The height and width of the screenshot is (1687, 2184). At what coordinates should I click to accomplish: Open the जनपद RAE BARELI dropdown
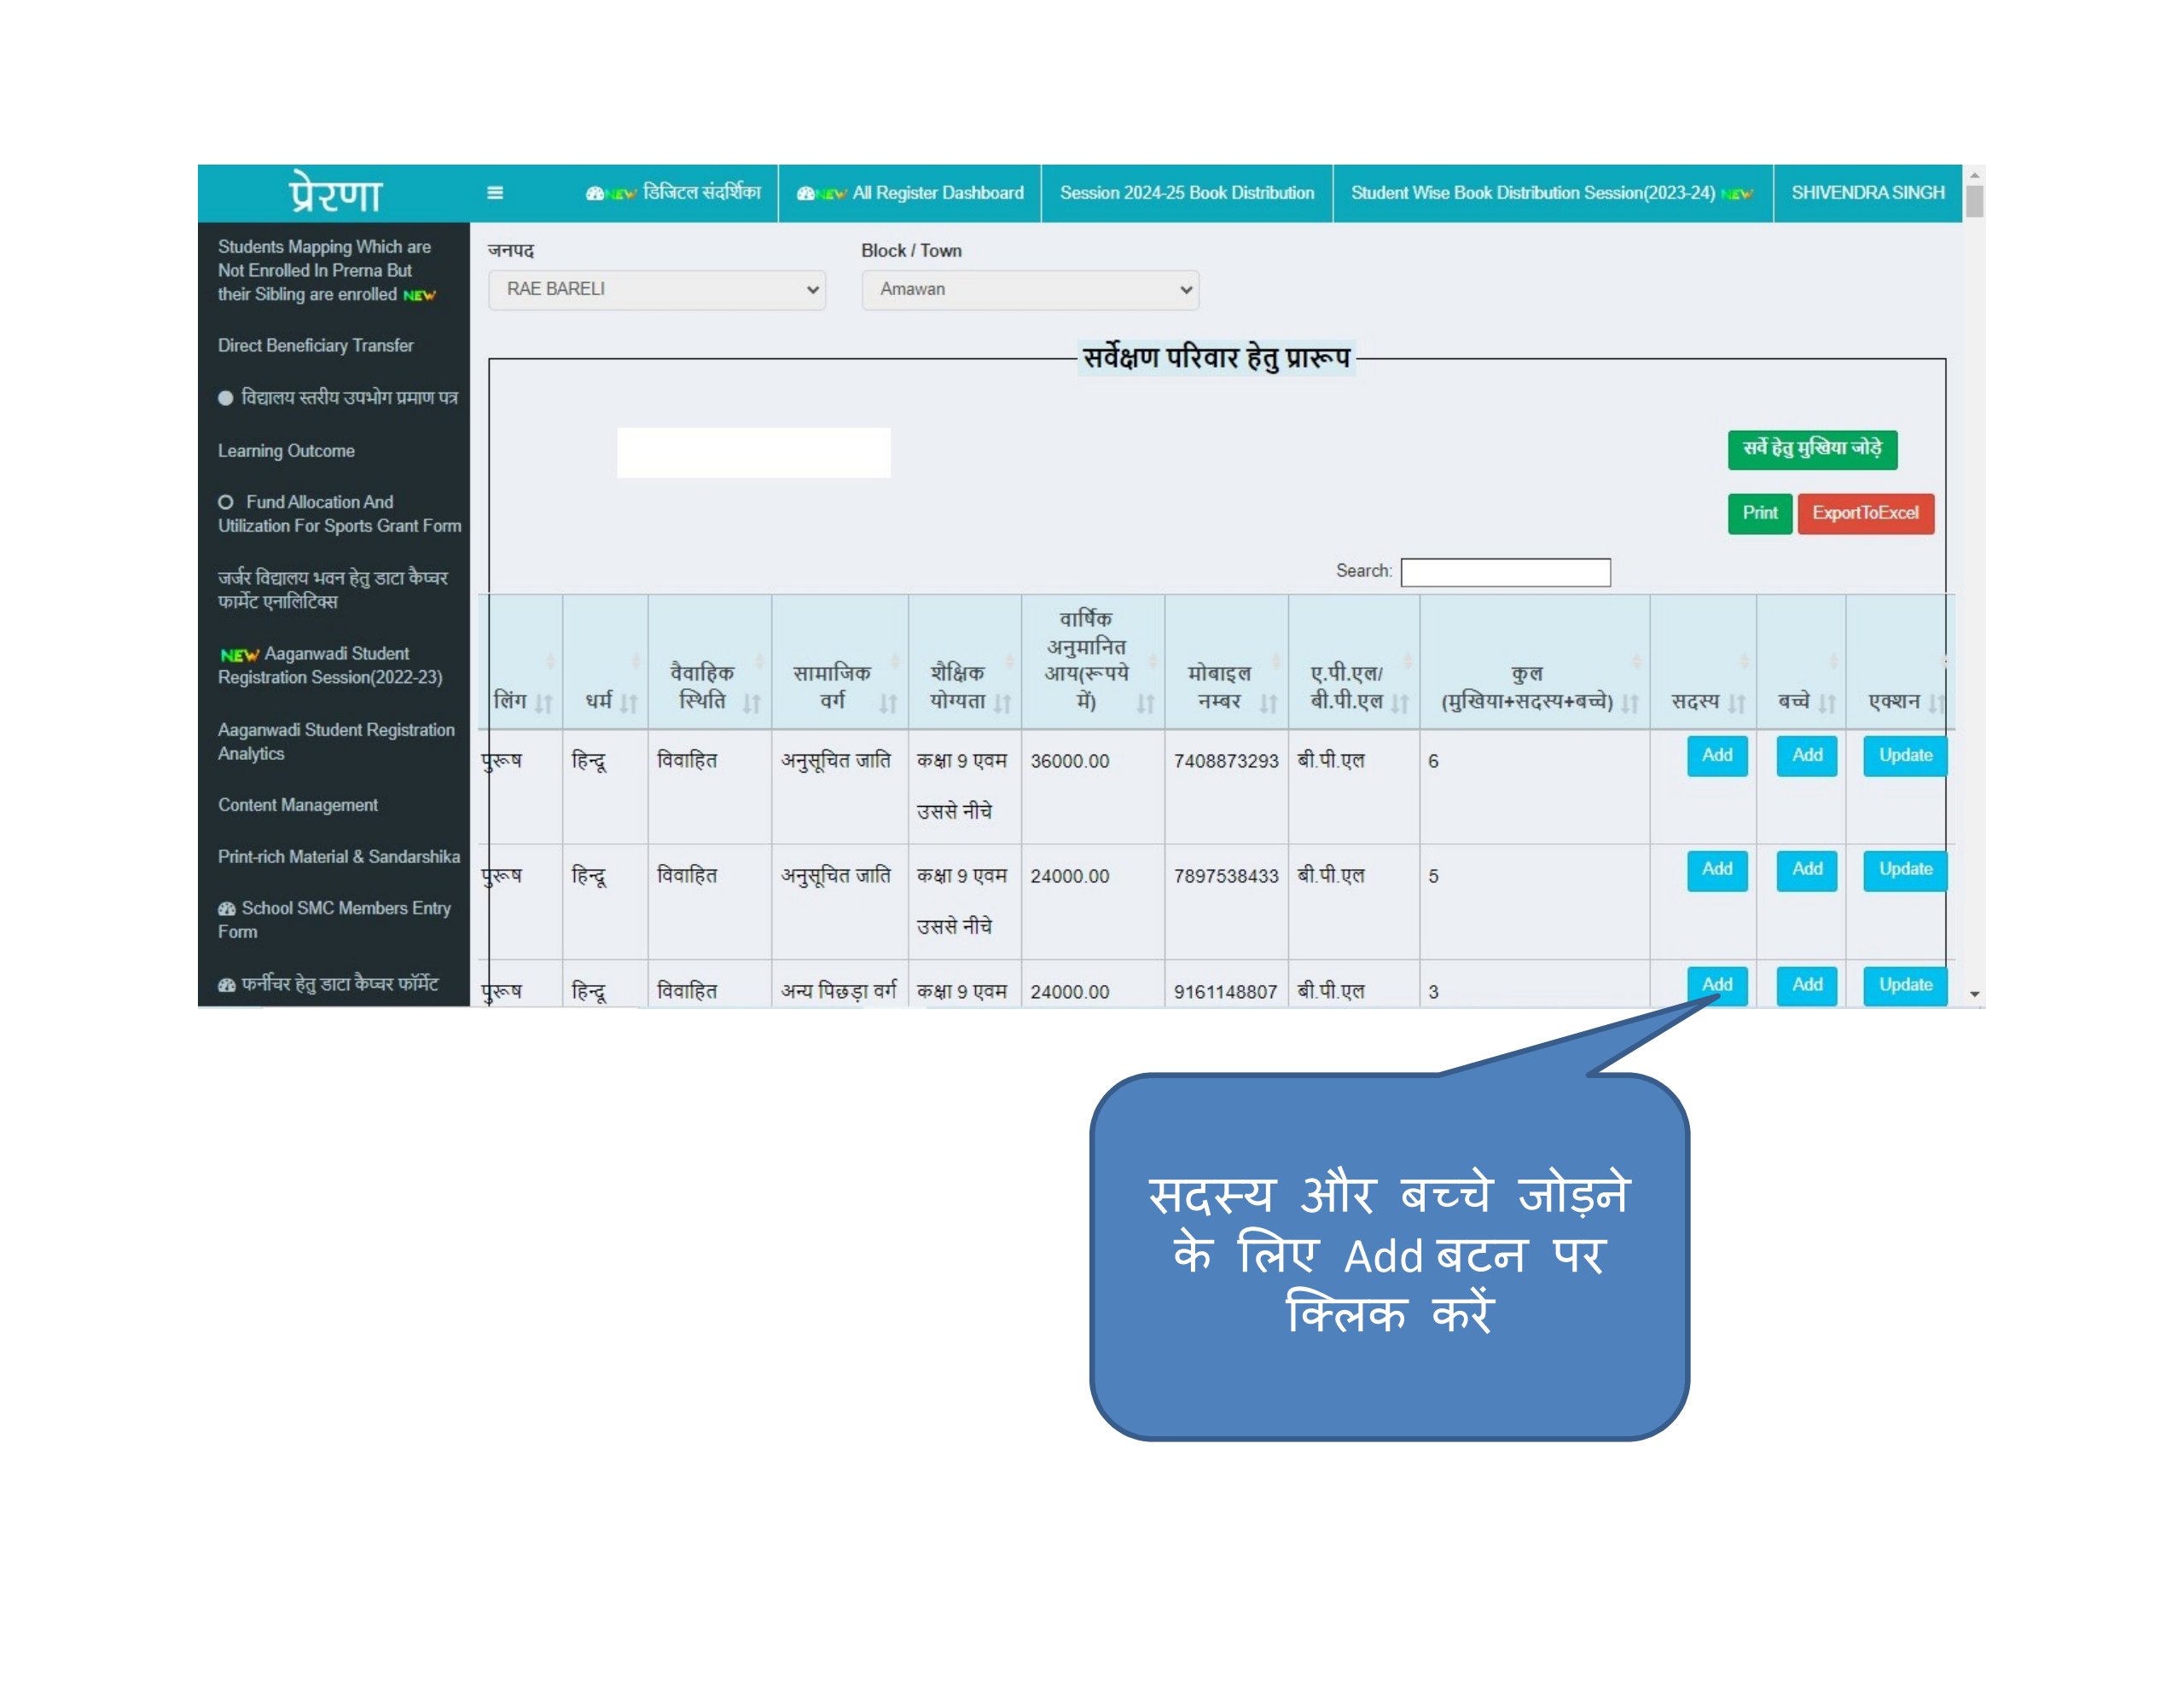(x=657, y=290)
